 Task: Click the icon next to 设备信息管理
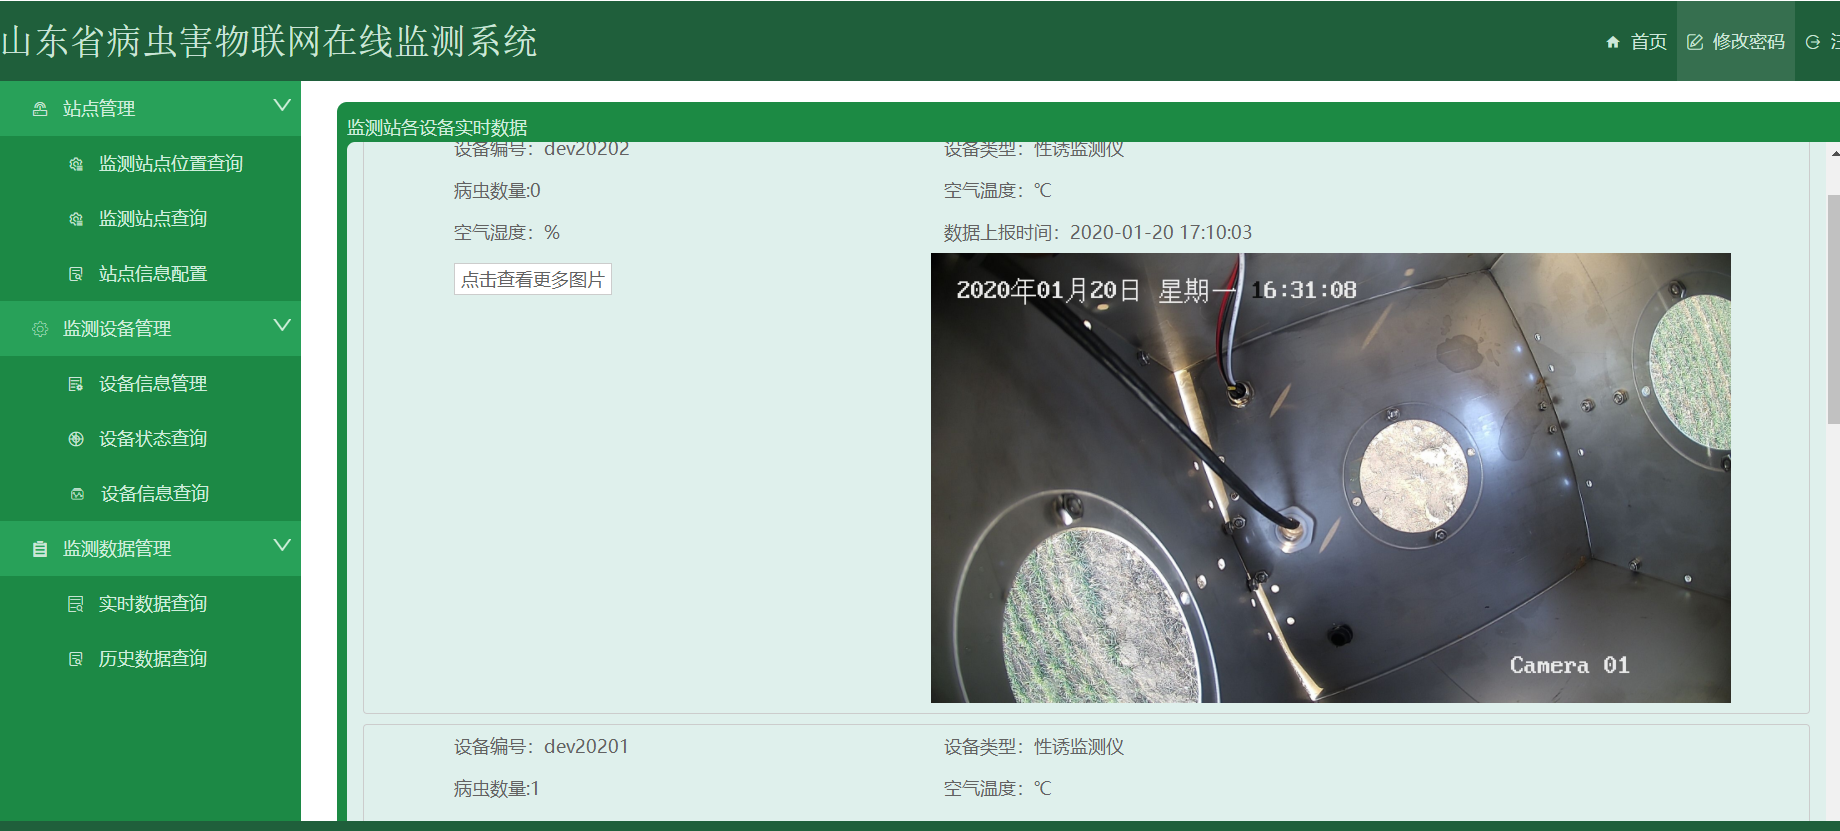pyautogui.click(x=76, y=384)
